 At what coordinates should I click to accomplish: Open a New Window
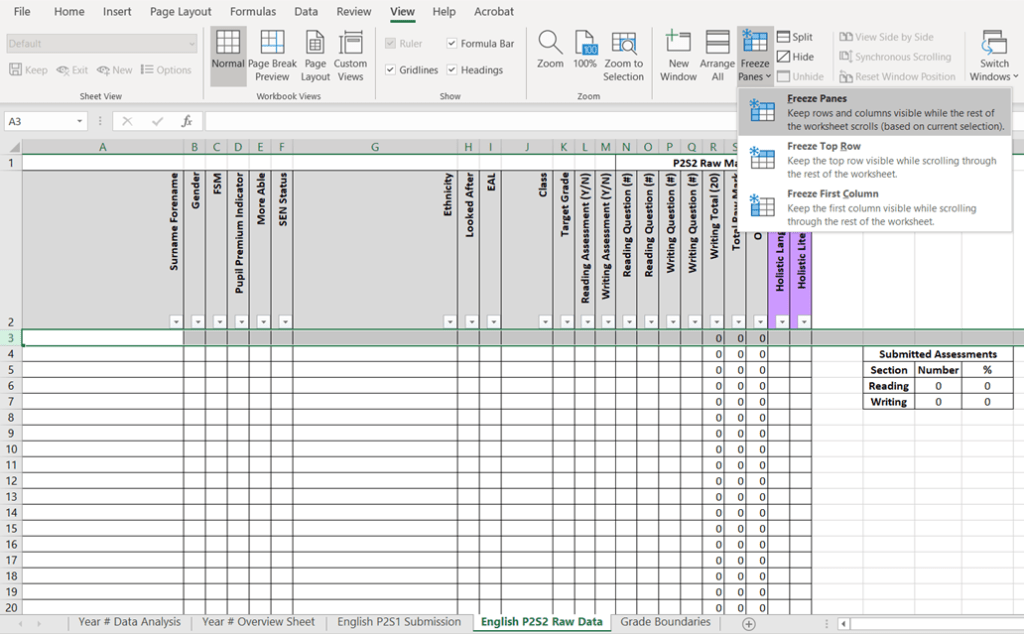(678, 55)
